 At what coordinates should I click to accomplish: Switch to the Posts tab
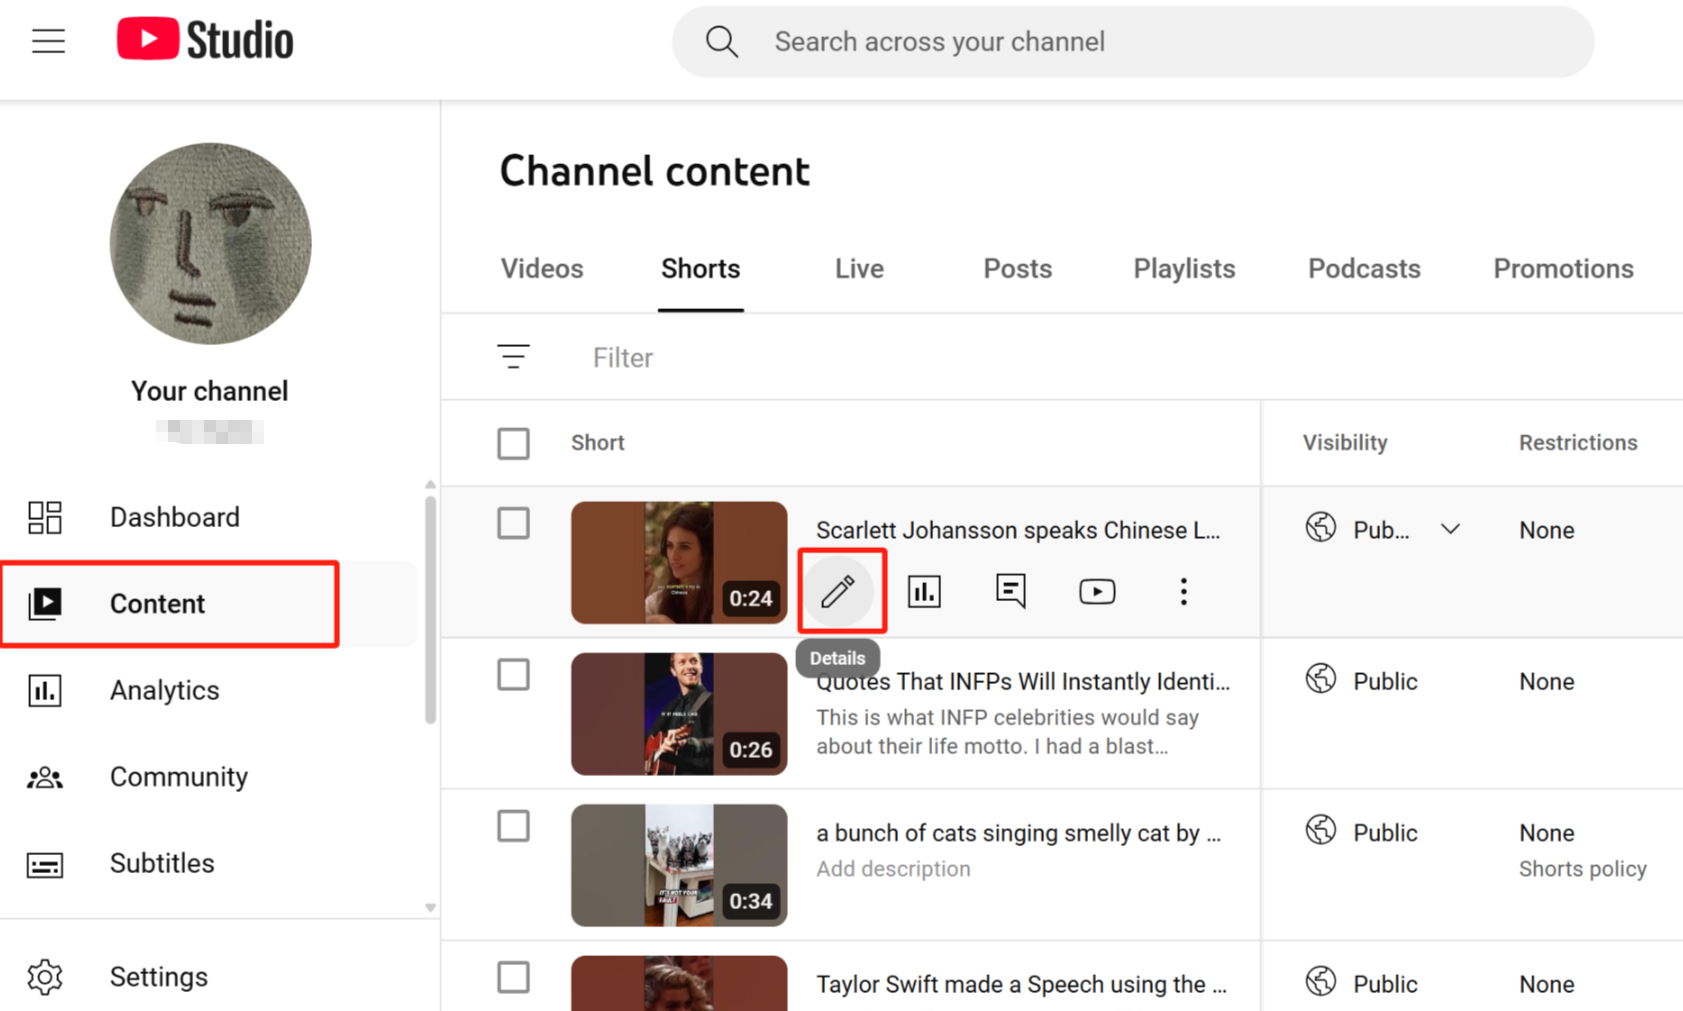click(x=1018, y=269)
